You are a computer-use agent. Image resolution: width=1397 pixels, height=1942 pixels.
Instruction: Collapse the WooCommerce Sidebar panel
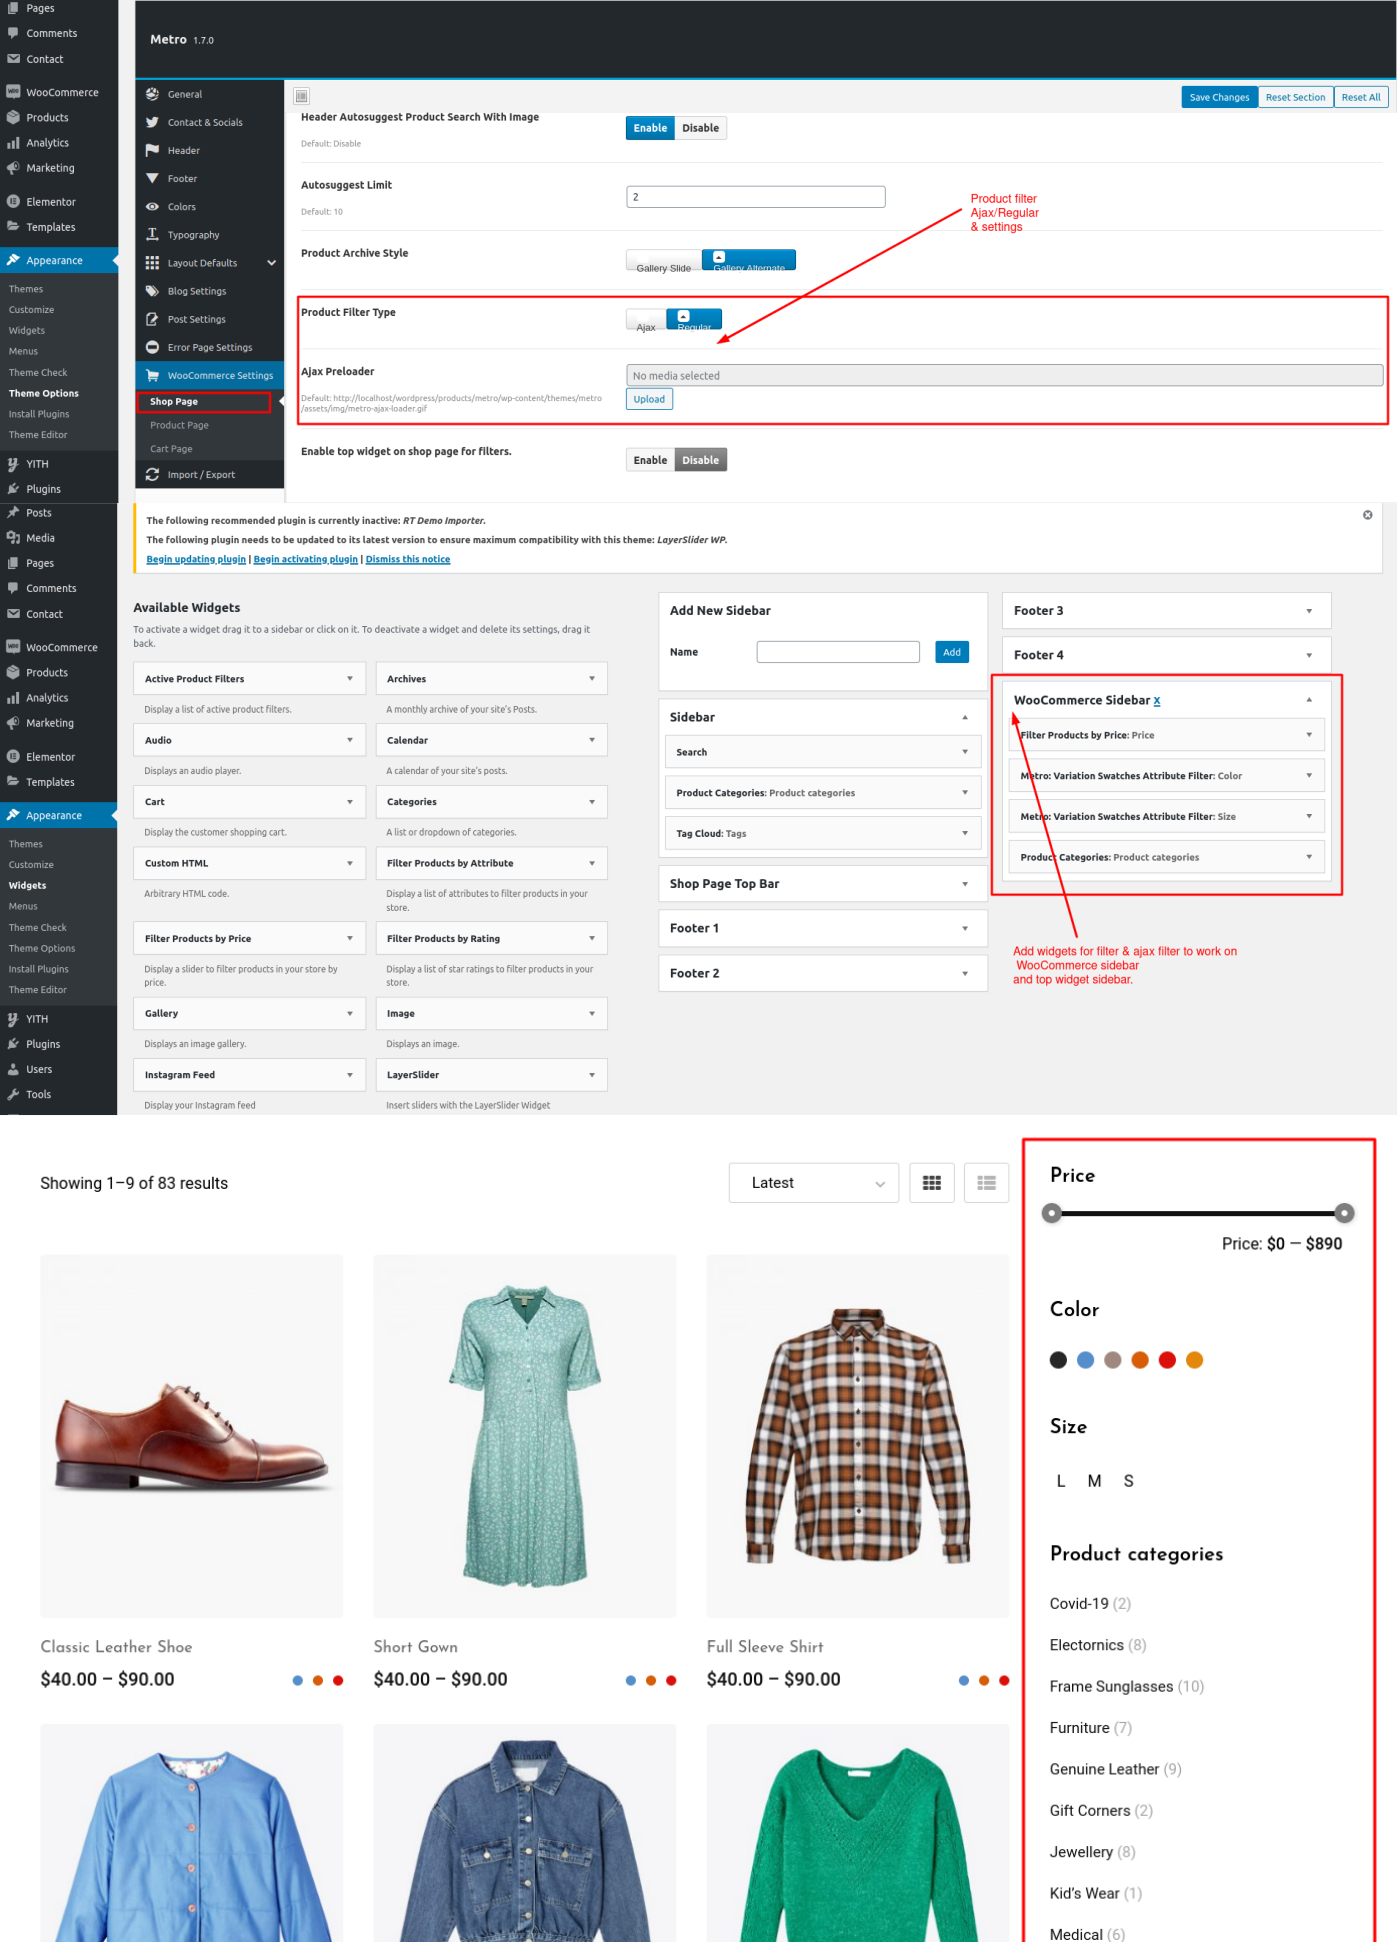pyautogui.click(x=1309, y=700)
